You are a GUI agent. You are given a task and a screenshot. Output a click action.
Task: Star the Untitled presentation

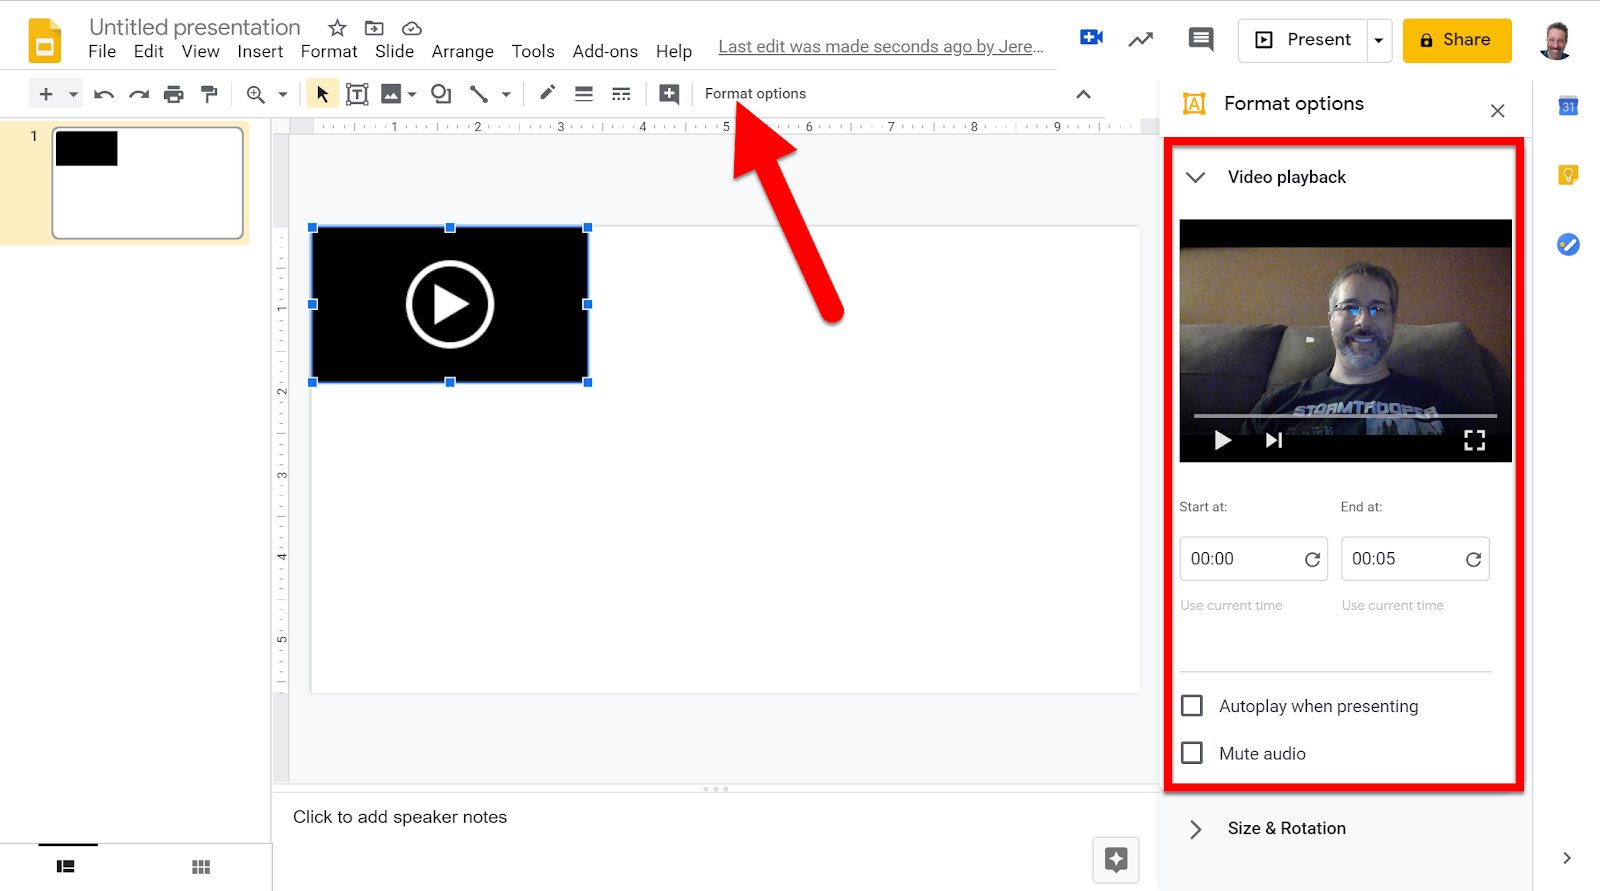pyautogui.click(x=337, y=28)
